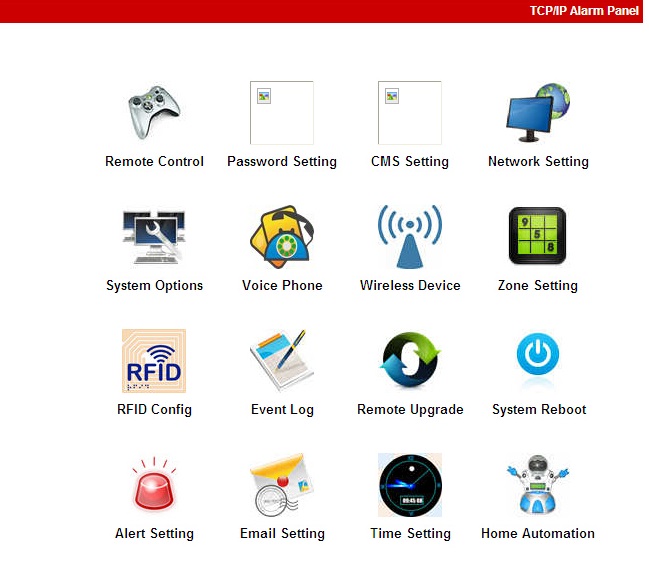This screenshot has width=649, height=570.
Task: Open the Time Setting clock icon
Action: 410,485
